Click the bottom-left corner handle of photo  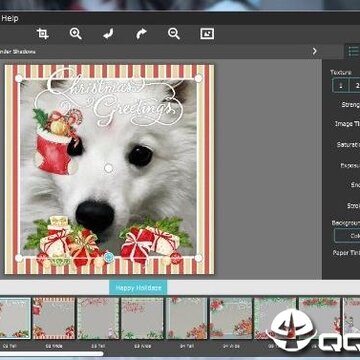[x=19, y=258]
